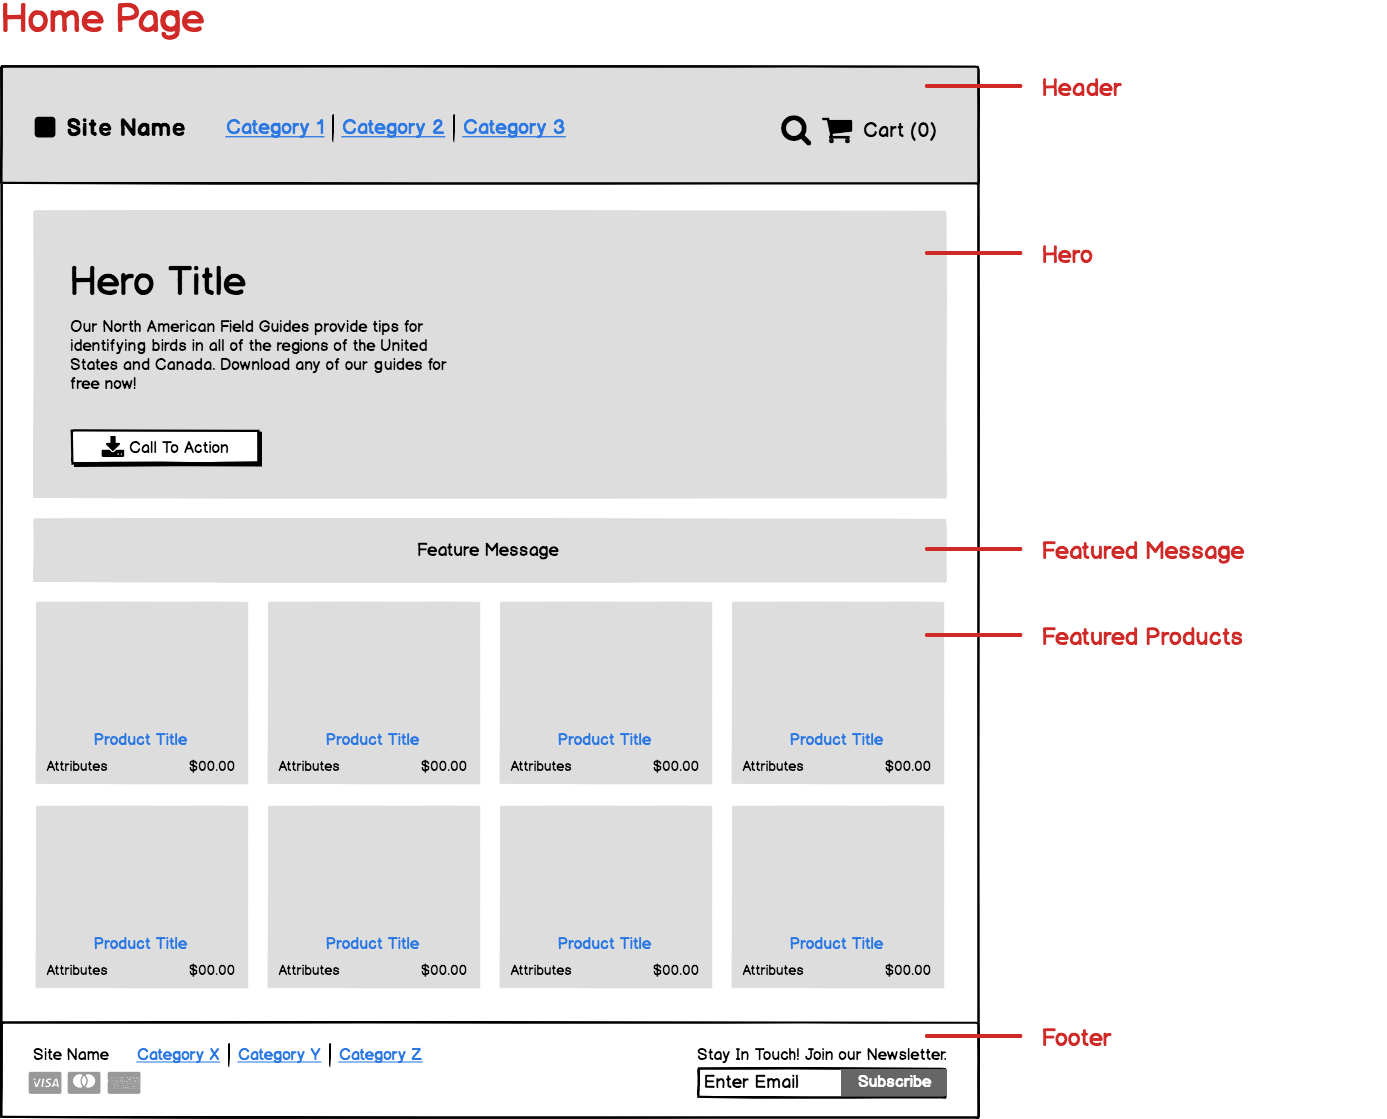
Task: Click the Cart (0) counter label
Action: click(x=899, y=130)
